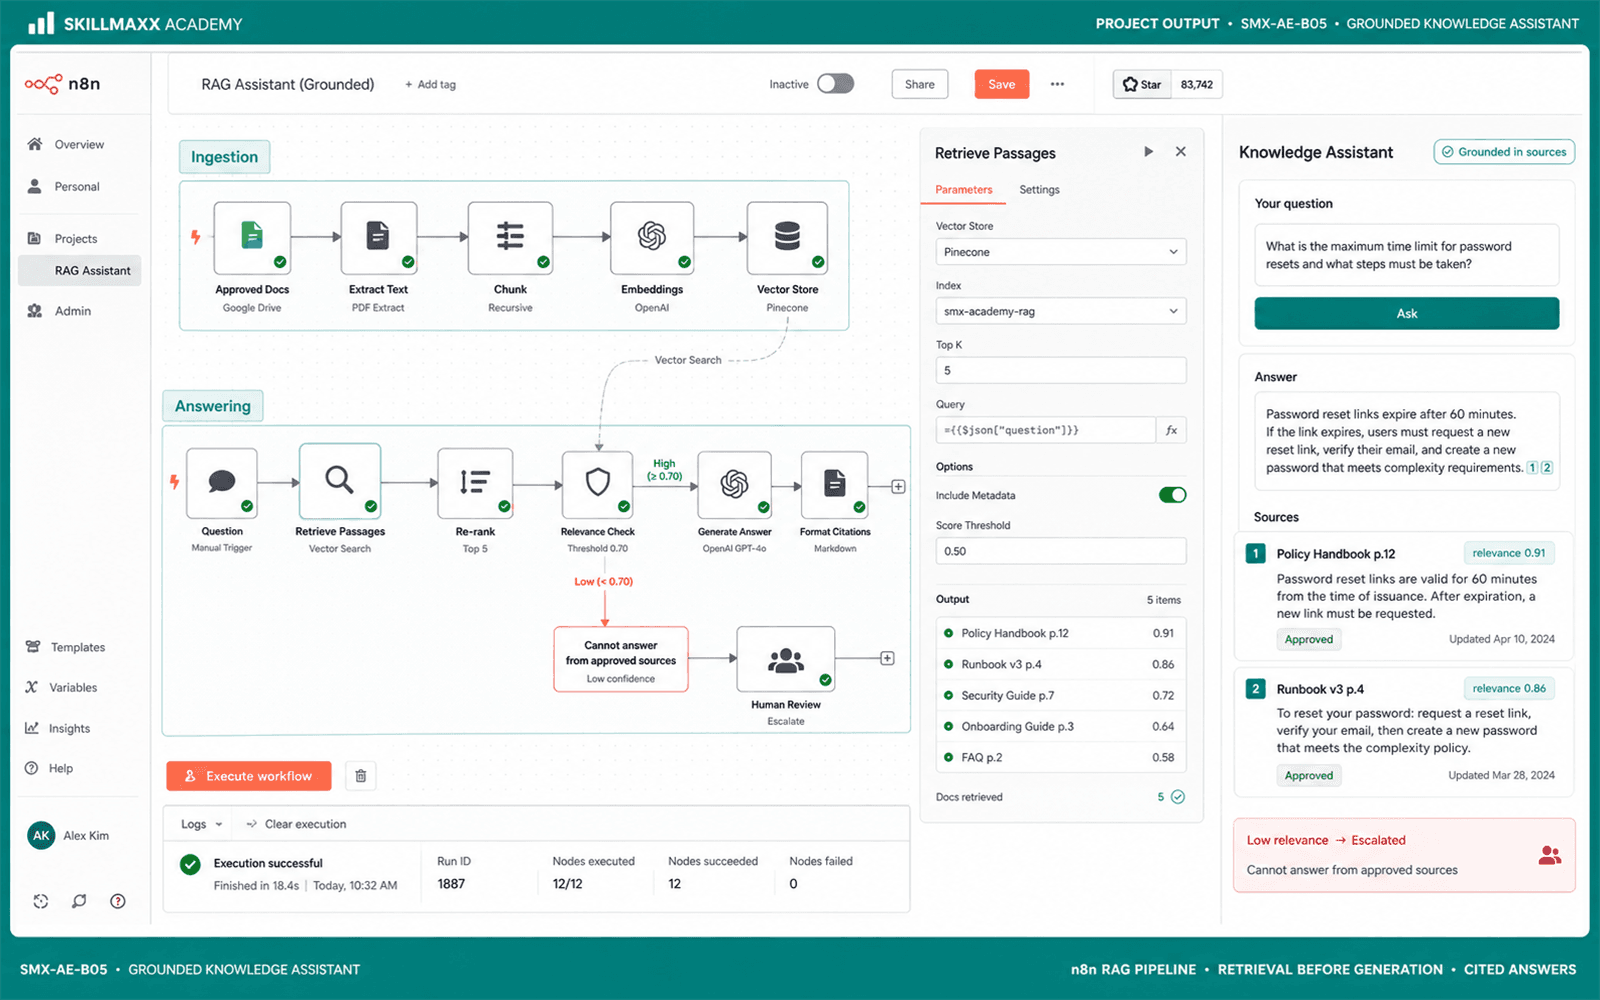This screenshot has width=1600, height=1000.
Task: Open Templates in the sidebar
Action: coord(78,647)
